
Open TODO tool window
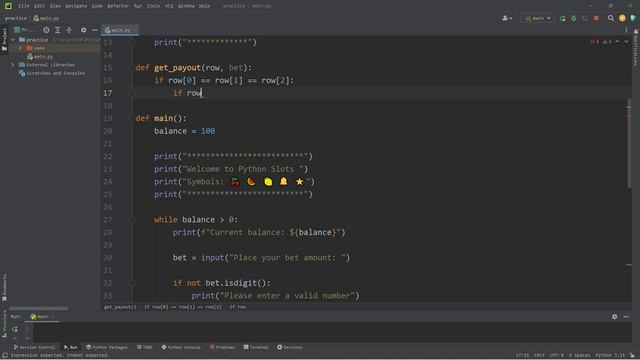(x=144, y=347)
